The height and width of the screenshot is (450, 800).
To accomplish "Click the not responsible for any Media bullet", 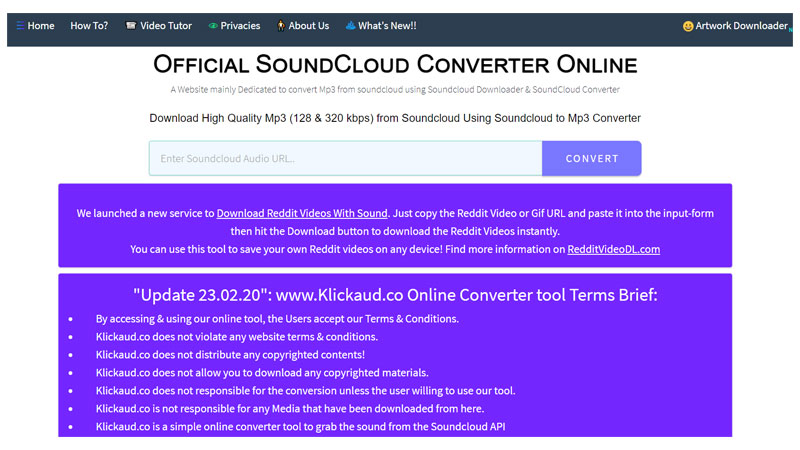I will coord(290,408).
